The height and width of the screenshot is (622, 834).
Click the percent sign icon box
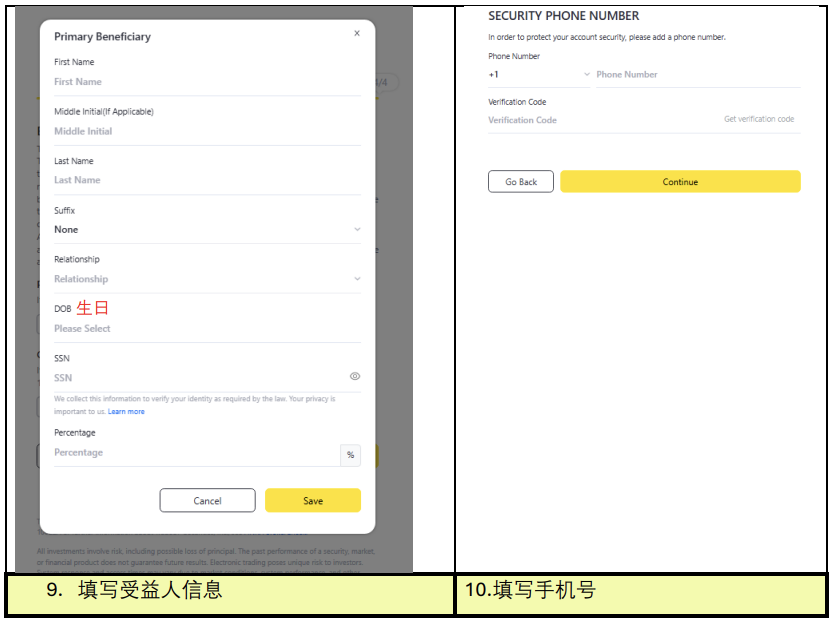[350, 455]
